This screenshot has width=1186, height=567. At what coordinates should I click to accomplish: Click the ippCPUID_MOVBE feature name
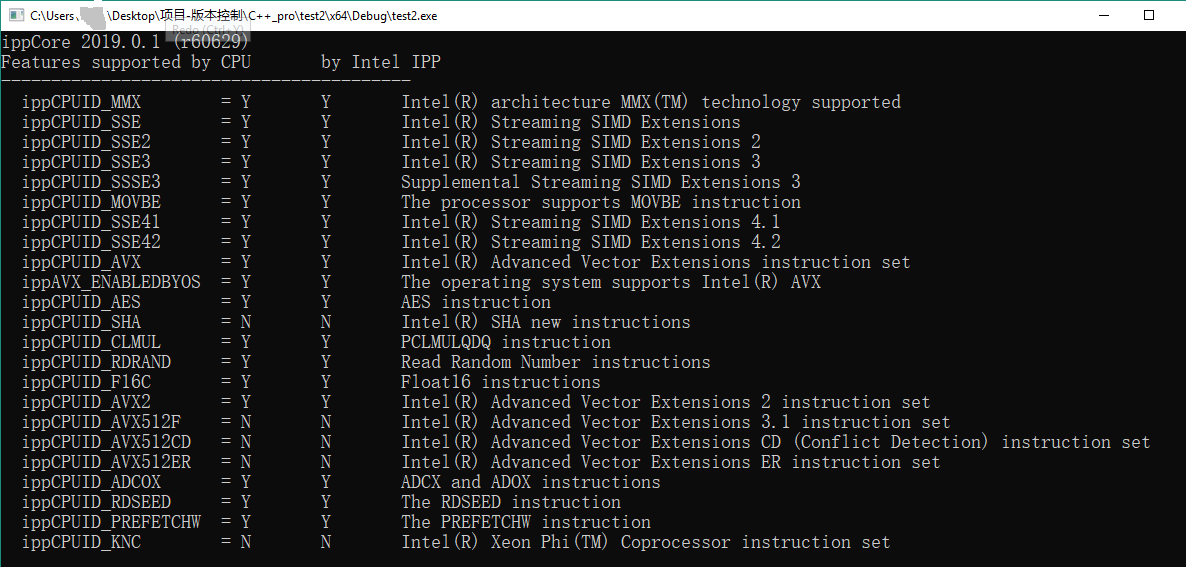coord(91,202)
